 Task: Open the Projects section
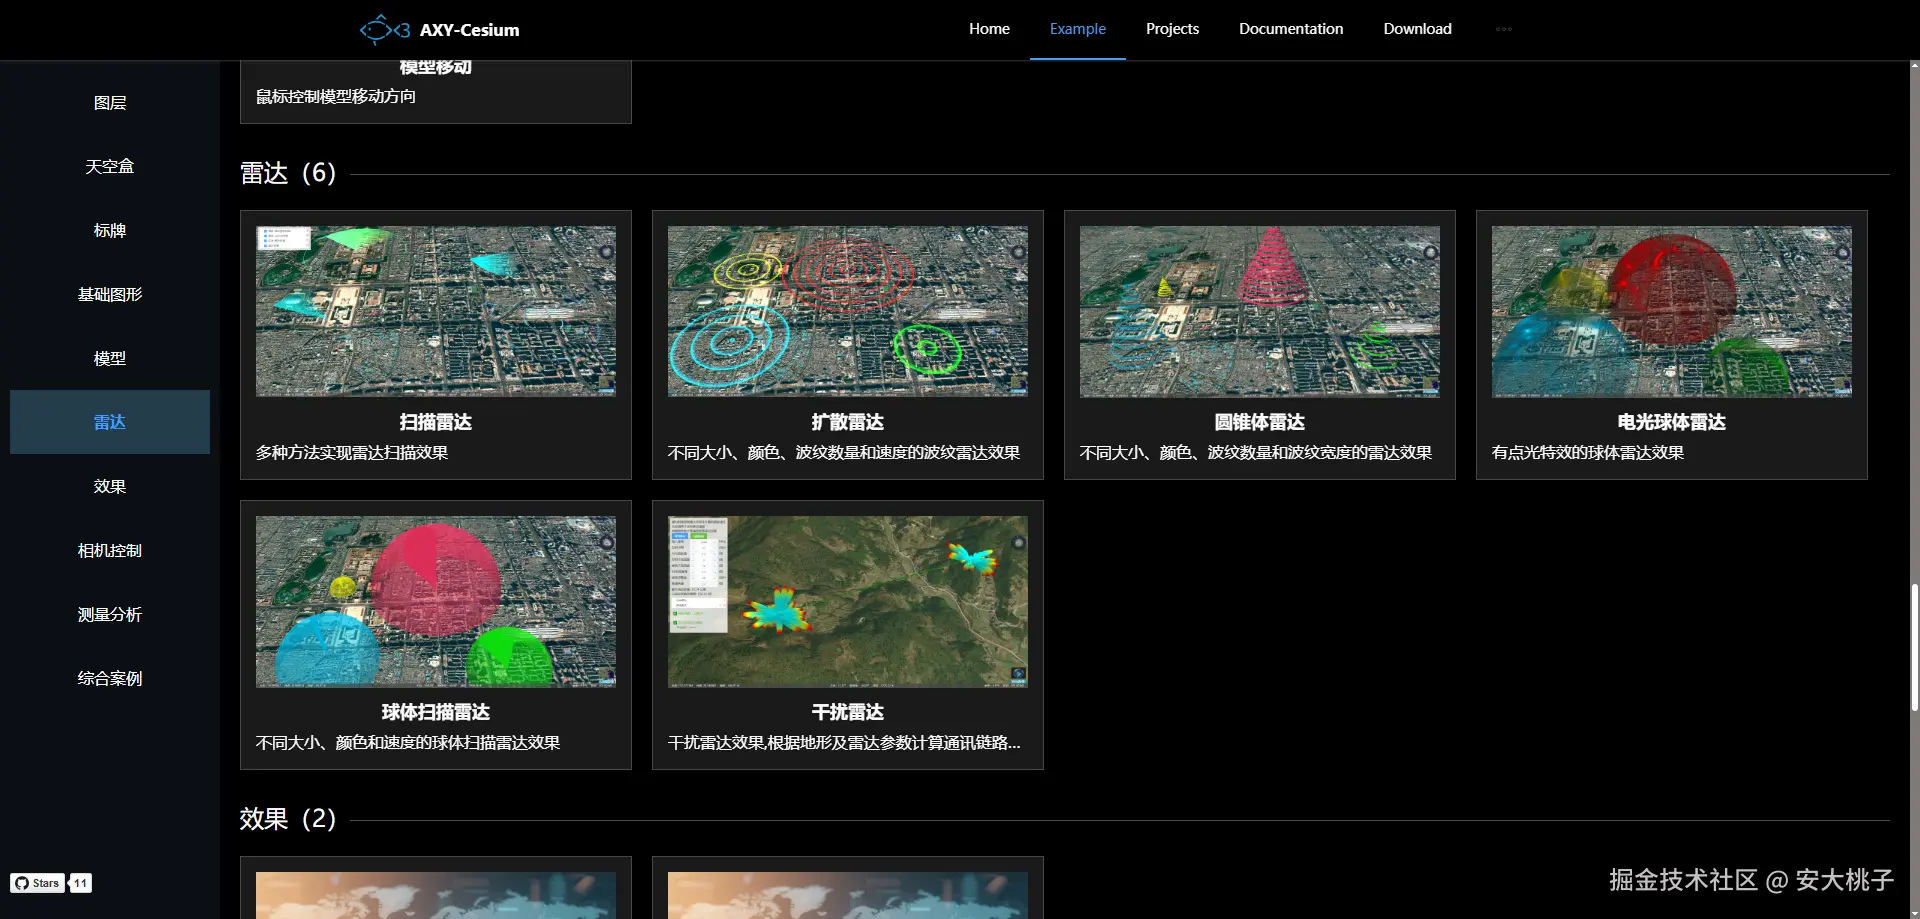[1172, 29]
